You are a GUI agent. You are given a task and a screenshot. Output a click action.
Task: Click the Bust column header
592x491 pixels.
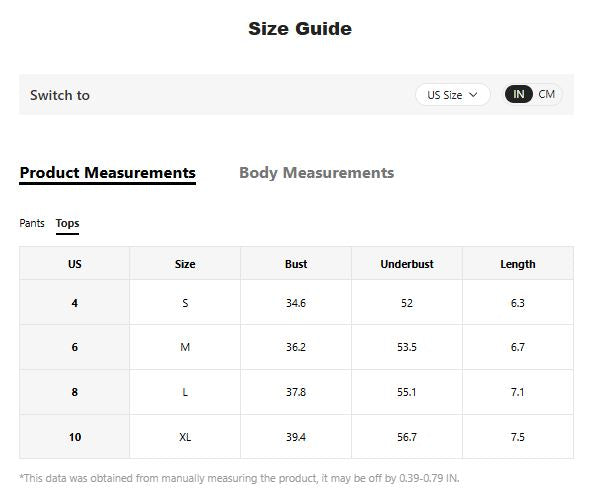coord(296,264)
